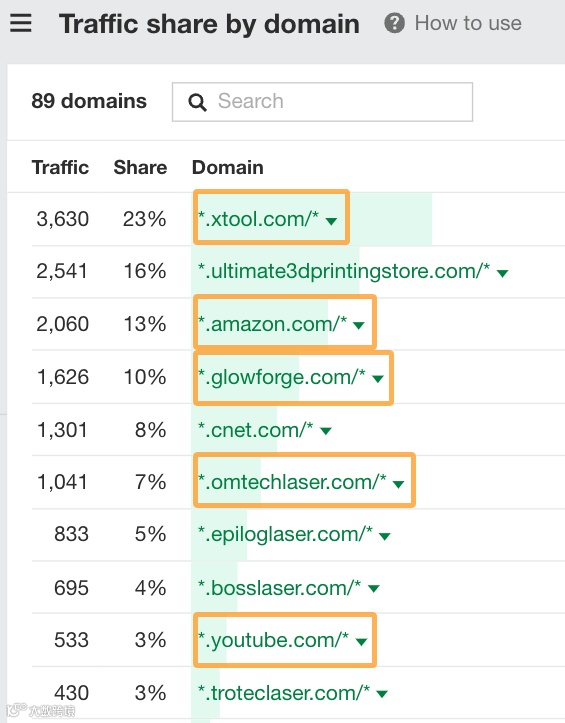Select the 1,301 traffic value
565x723 pixels.
tap(62, 430)
